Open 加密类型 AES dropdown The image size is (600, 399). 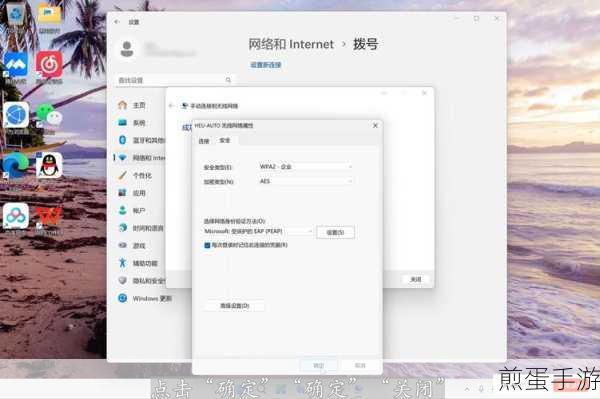coord(305,181)
